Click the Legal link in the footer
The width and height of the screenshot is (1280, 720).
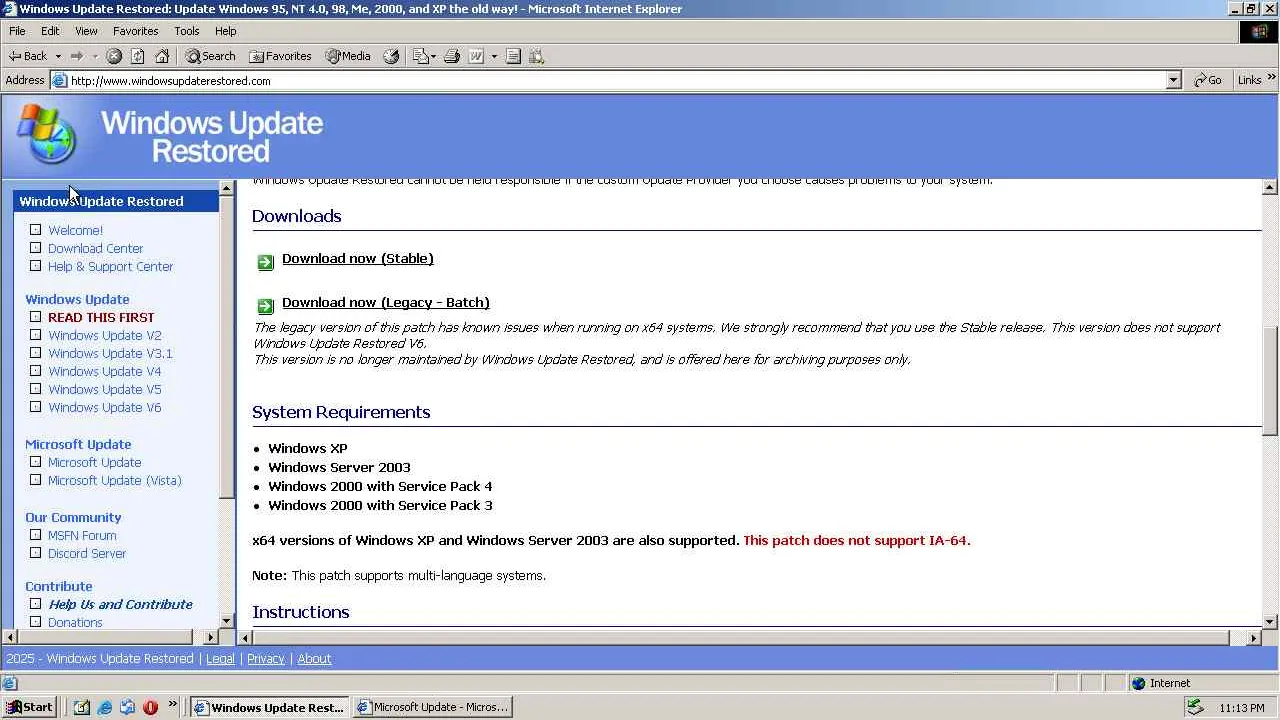coord(220,659)
